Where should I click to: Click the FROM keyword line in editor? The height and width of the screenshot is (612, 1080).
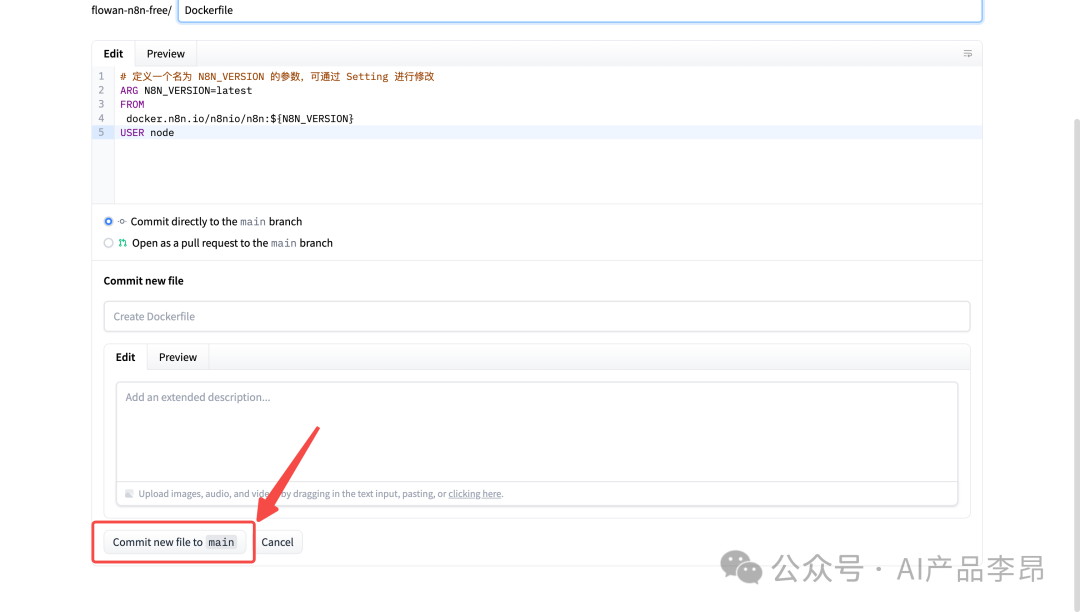(132, 105)
